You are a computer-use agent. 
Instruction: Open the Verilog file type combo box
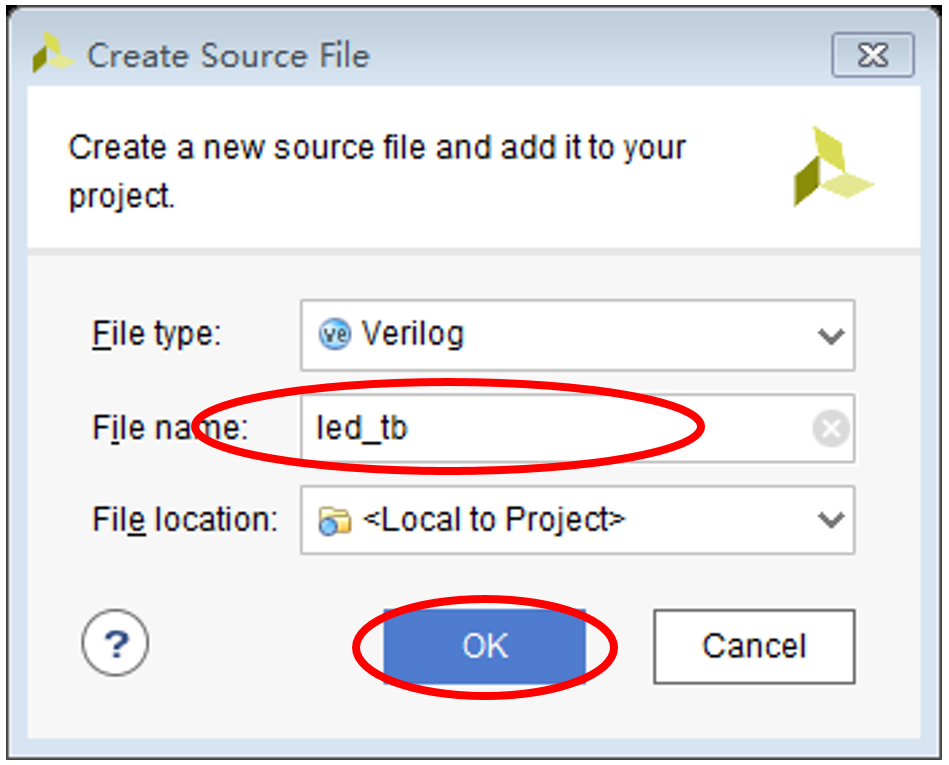pos(577,335)
